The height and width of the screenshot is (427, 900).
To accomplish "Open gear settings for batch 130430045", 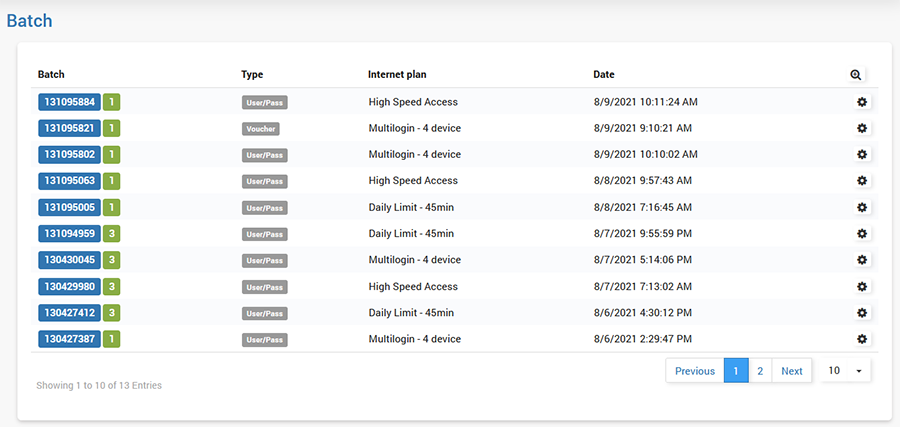I will 862,260.
